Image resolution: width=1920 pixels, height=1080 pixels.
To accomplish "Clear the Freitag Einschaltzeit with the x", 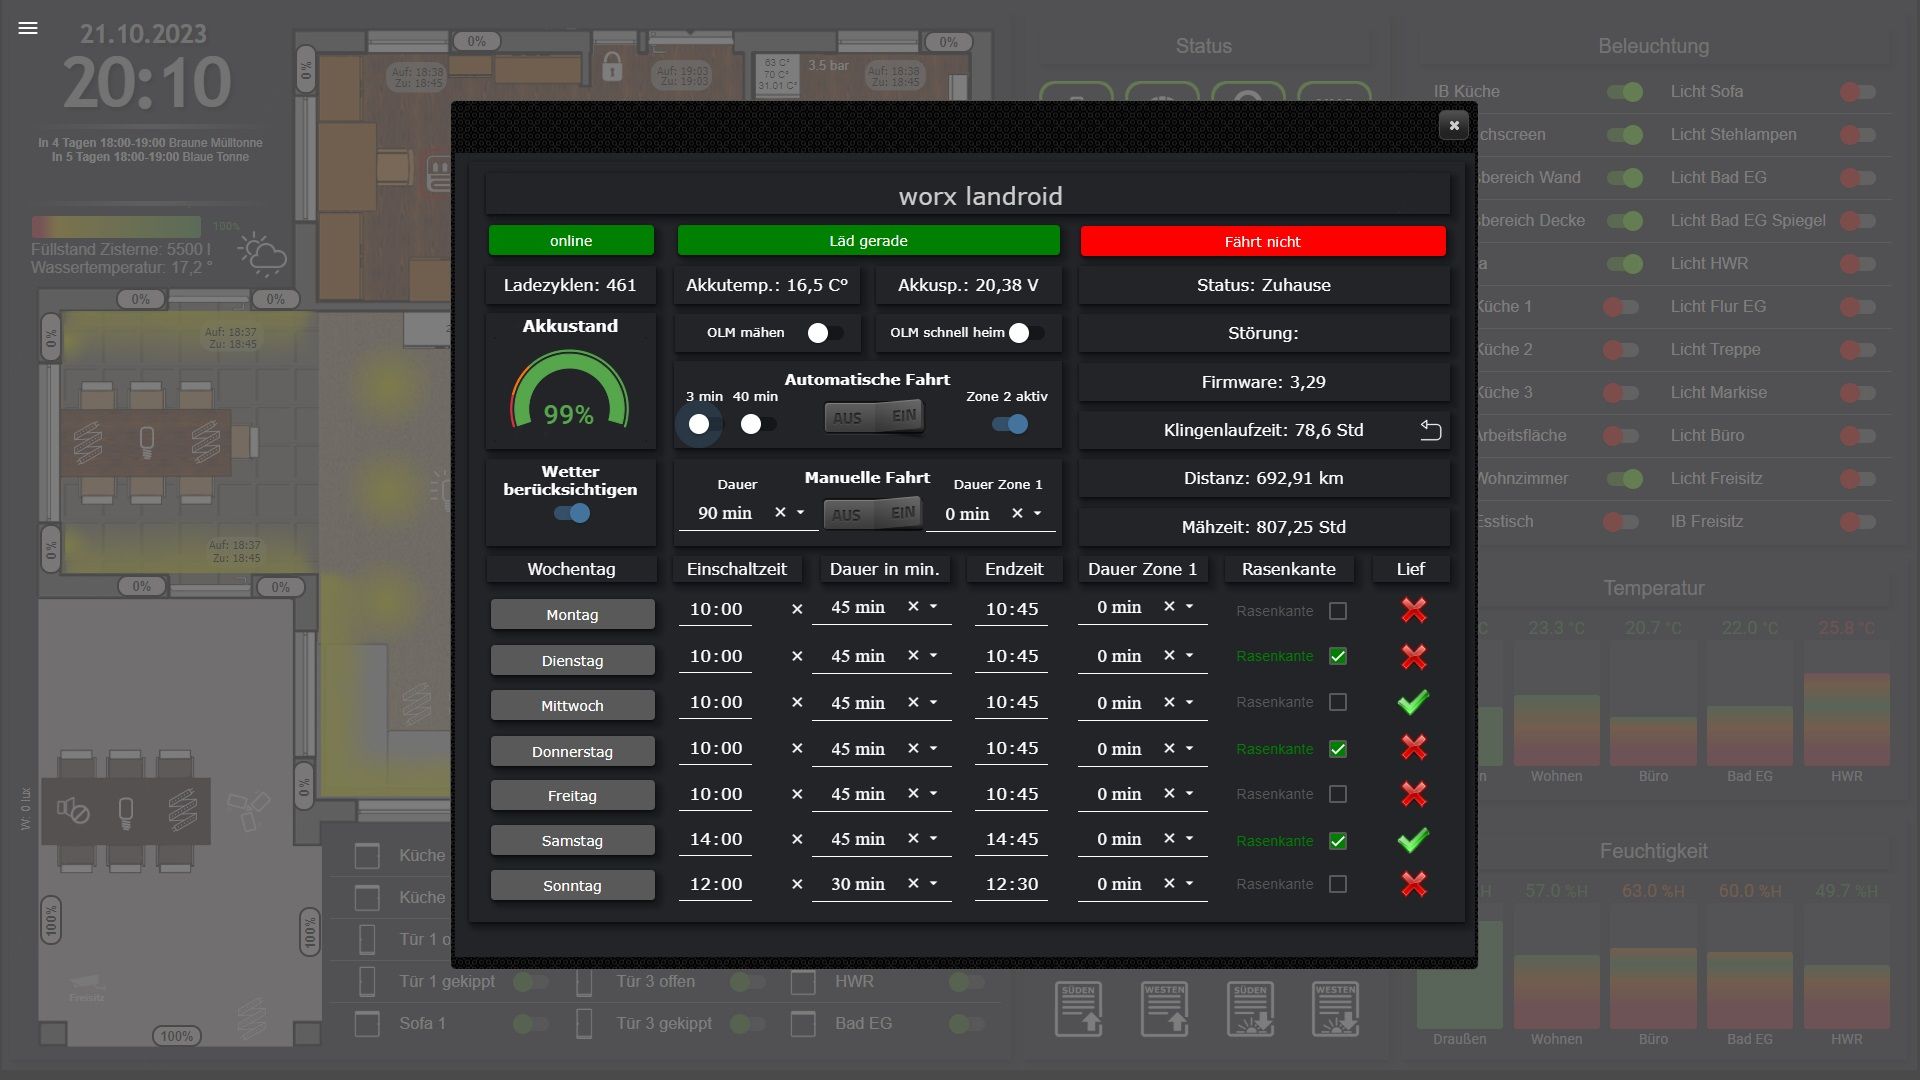I will tap(797, 794).
